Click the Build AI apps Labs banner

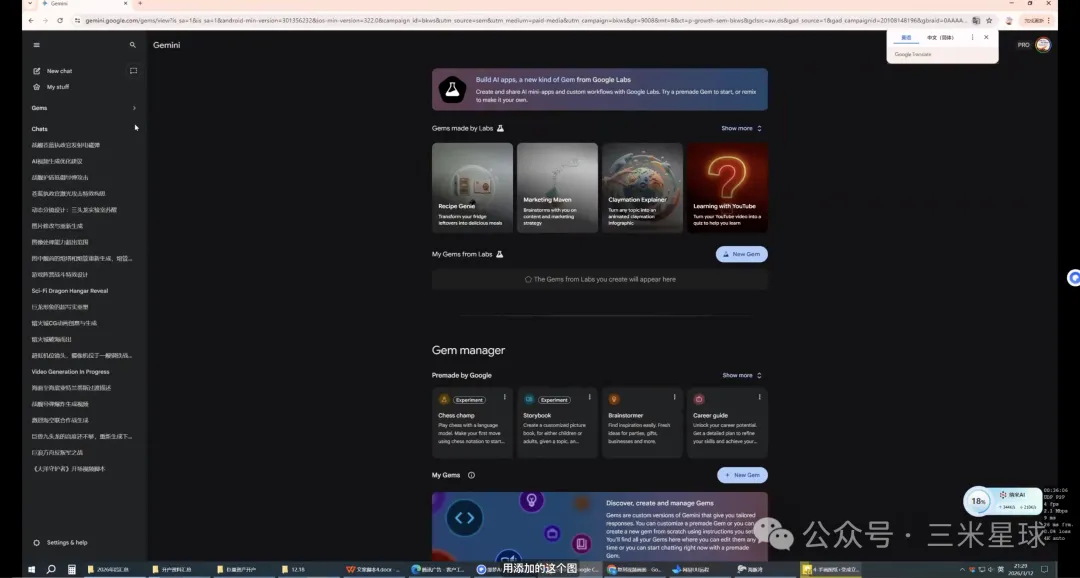click(600, 89)
